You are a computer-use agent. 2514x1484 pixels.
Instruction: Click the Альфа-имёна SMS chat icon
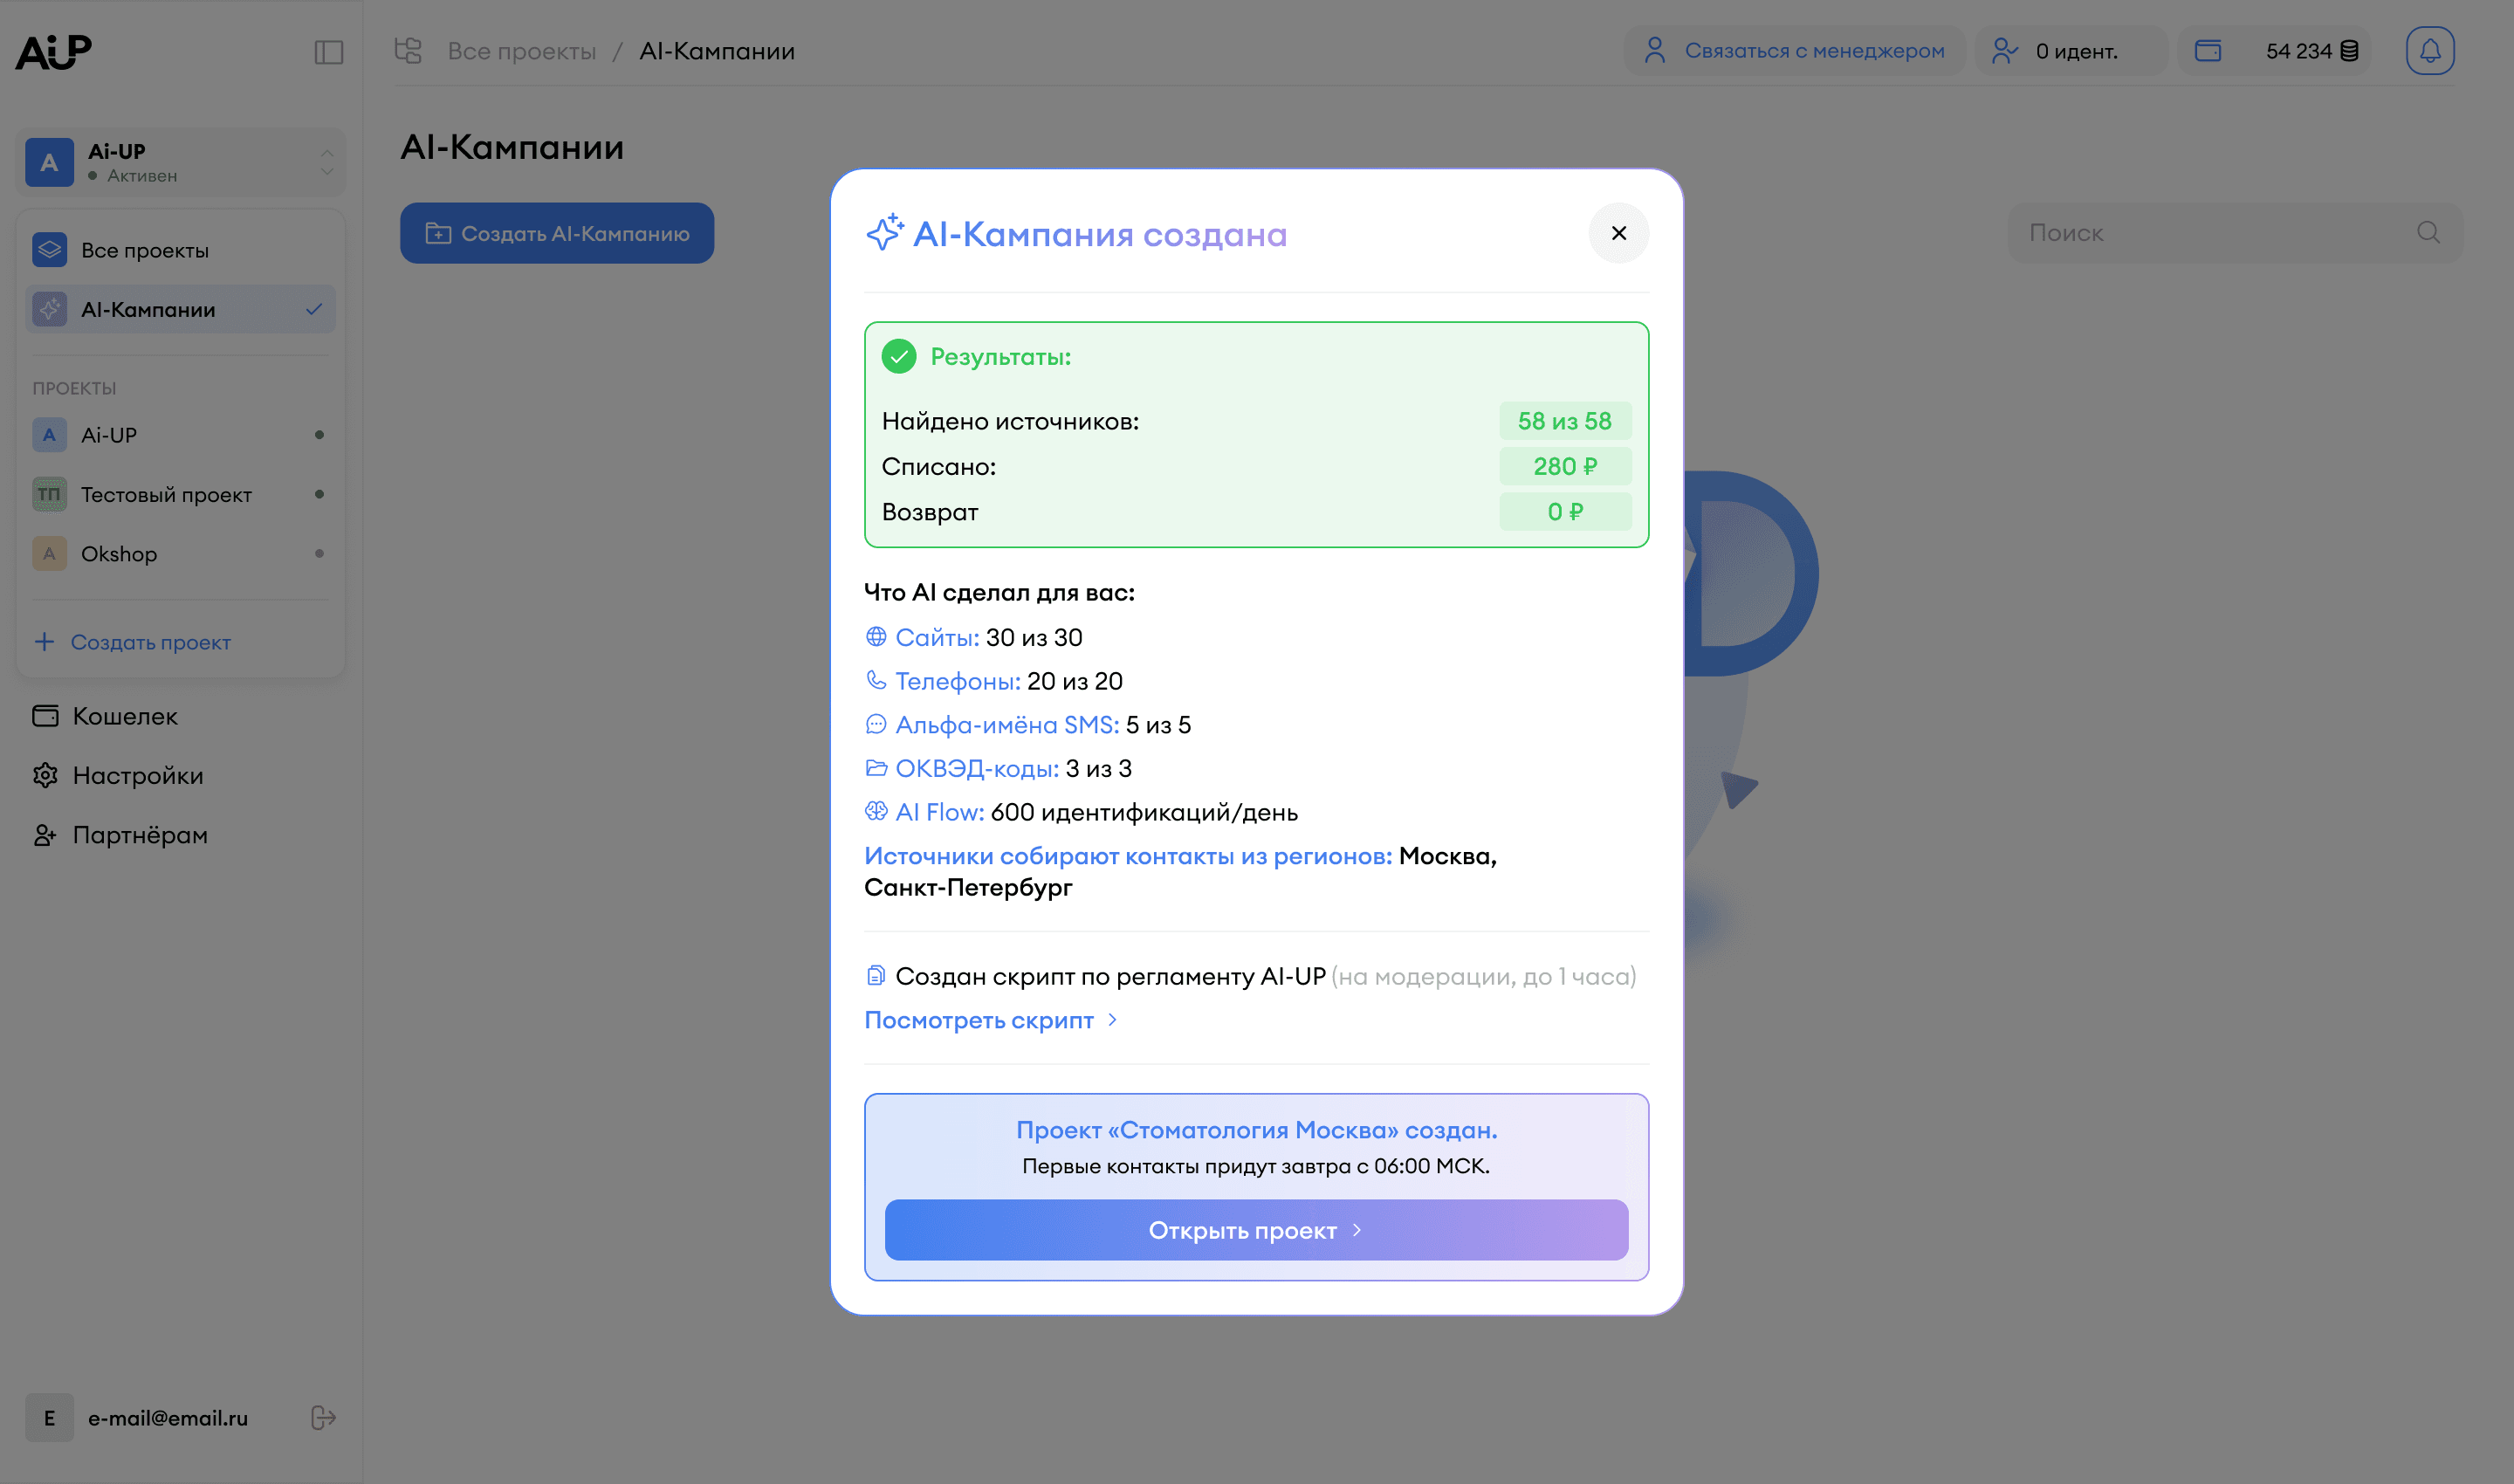876,724
